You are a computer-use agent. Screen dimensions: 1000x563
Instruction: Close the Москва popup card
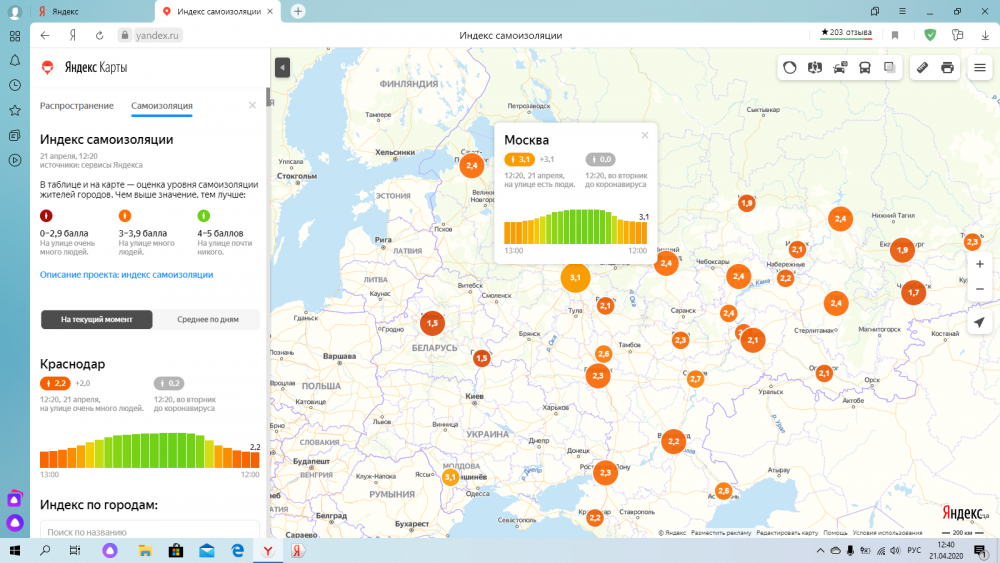click(645, 135)
